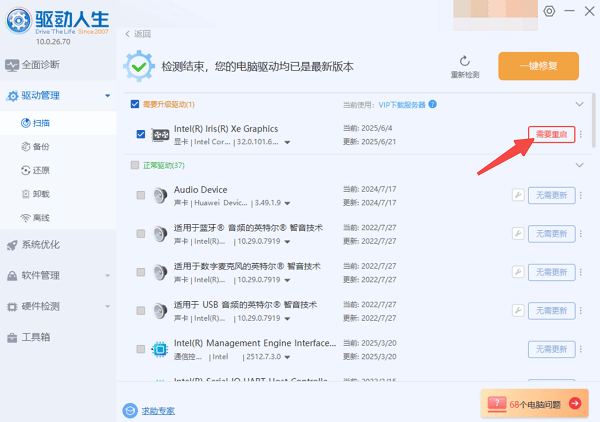Click the Audio Device speaker icon
600x422 pixels.
160,196
